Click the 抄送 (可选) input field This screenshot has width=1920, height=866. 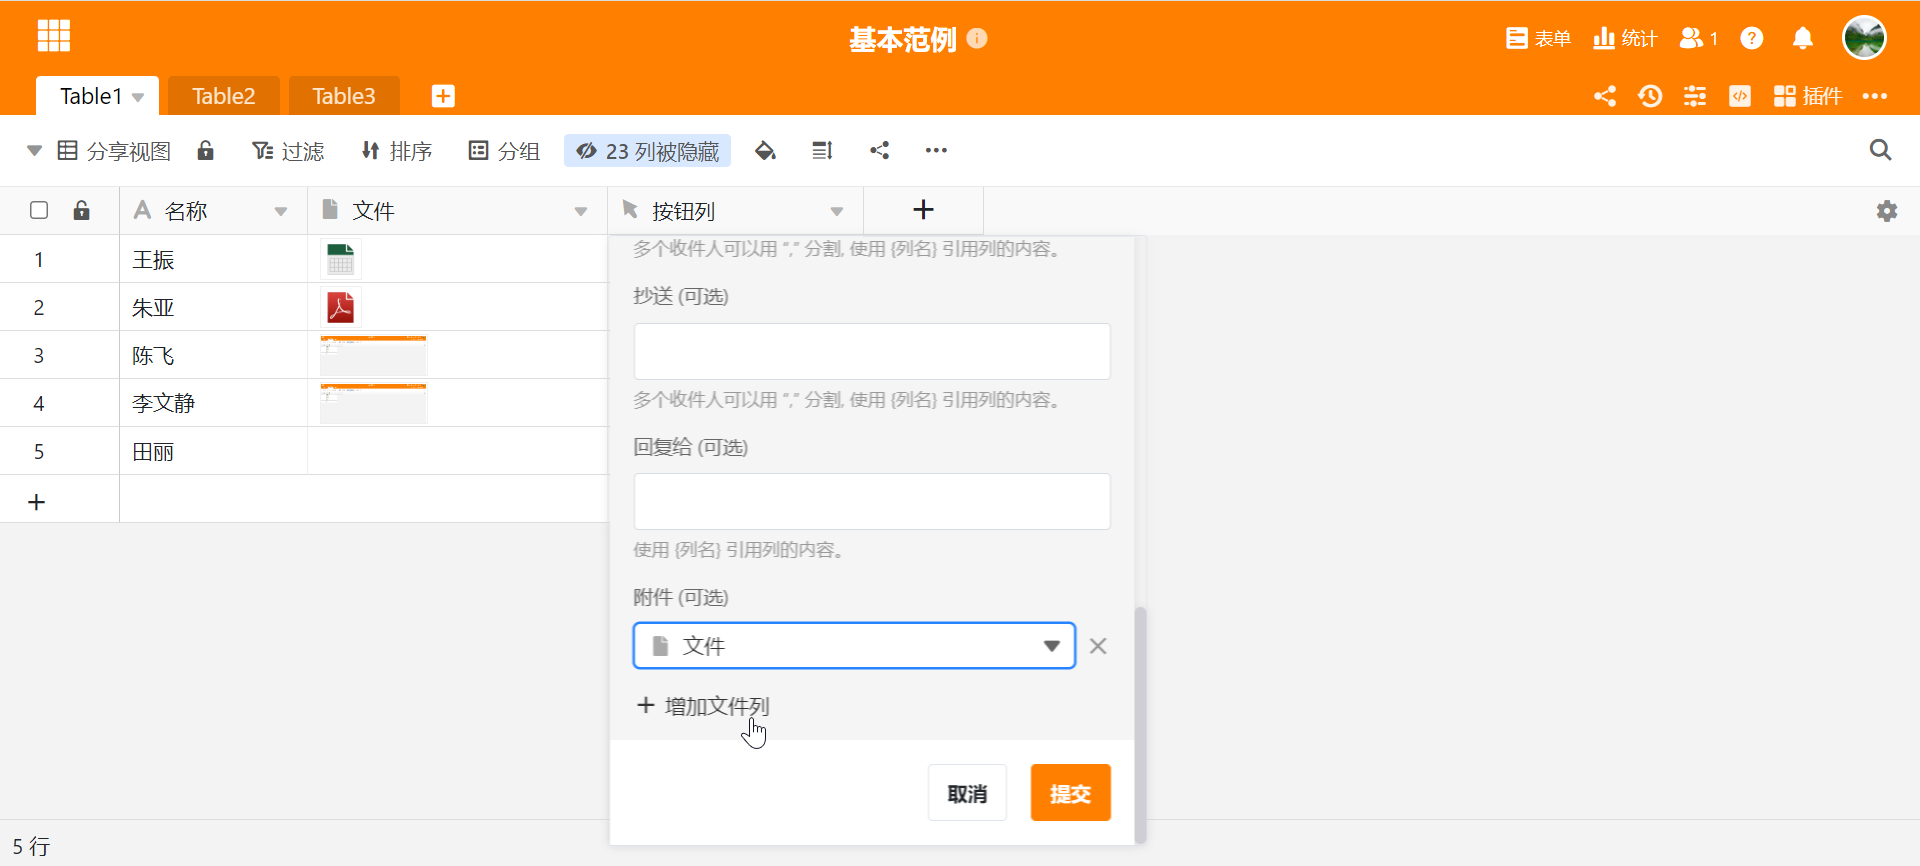(x=872, y=351)
